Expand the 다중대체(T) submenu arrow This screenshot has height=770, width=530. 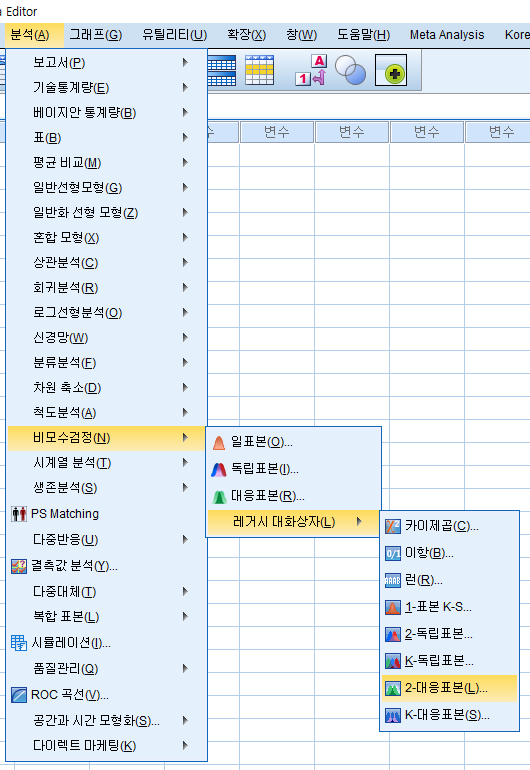pyautogui.click(x=185, y=591)
